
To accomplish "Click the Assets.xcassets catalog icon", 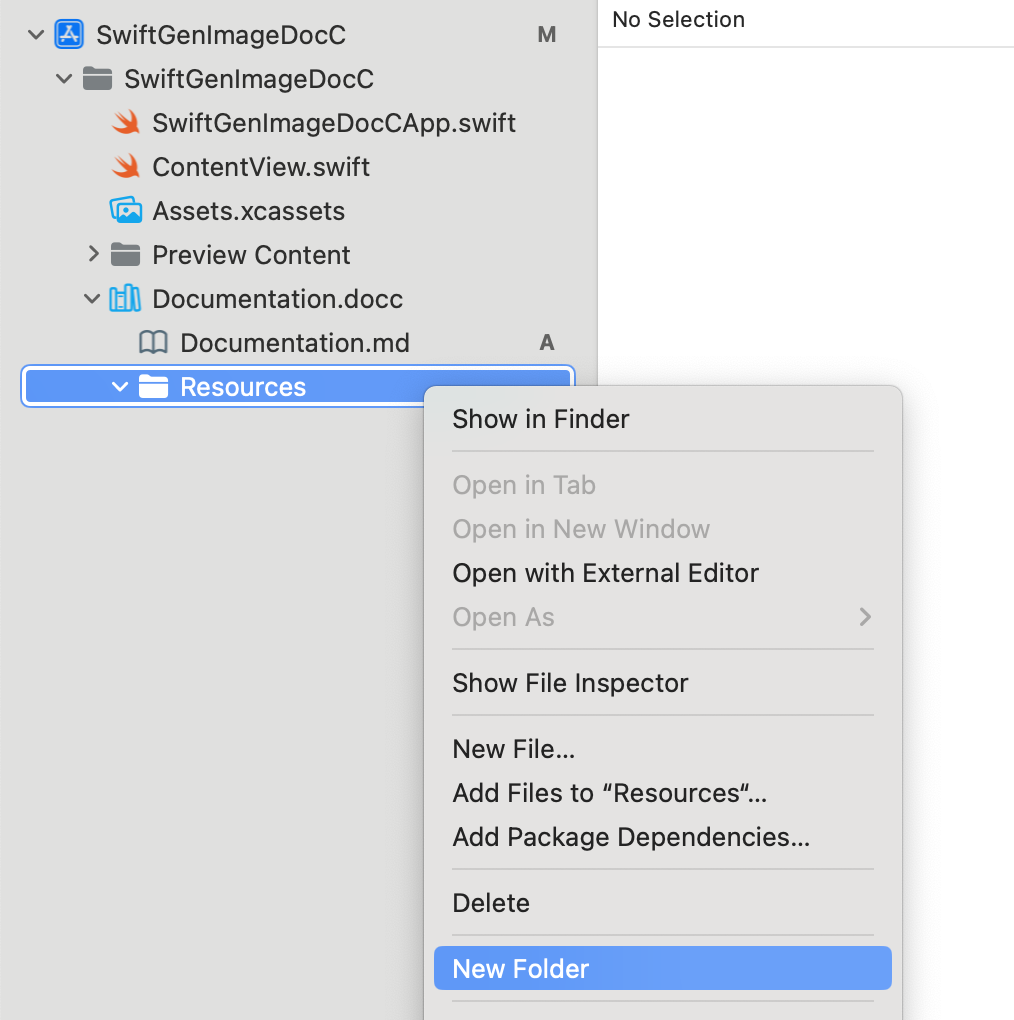I will click(125, 211).
